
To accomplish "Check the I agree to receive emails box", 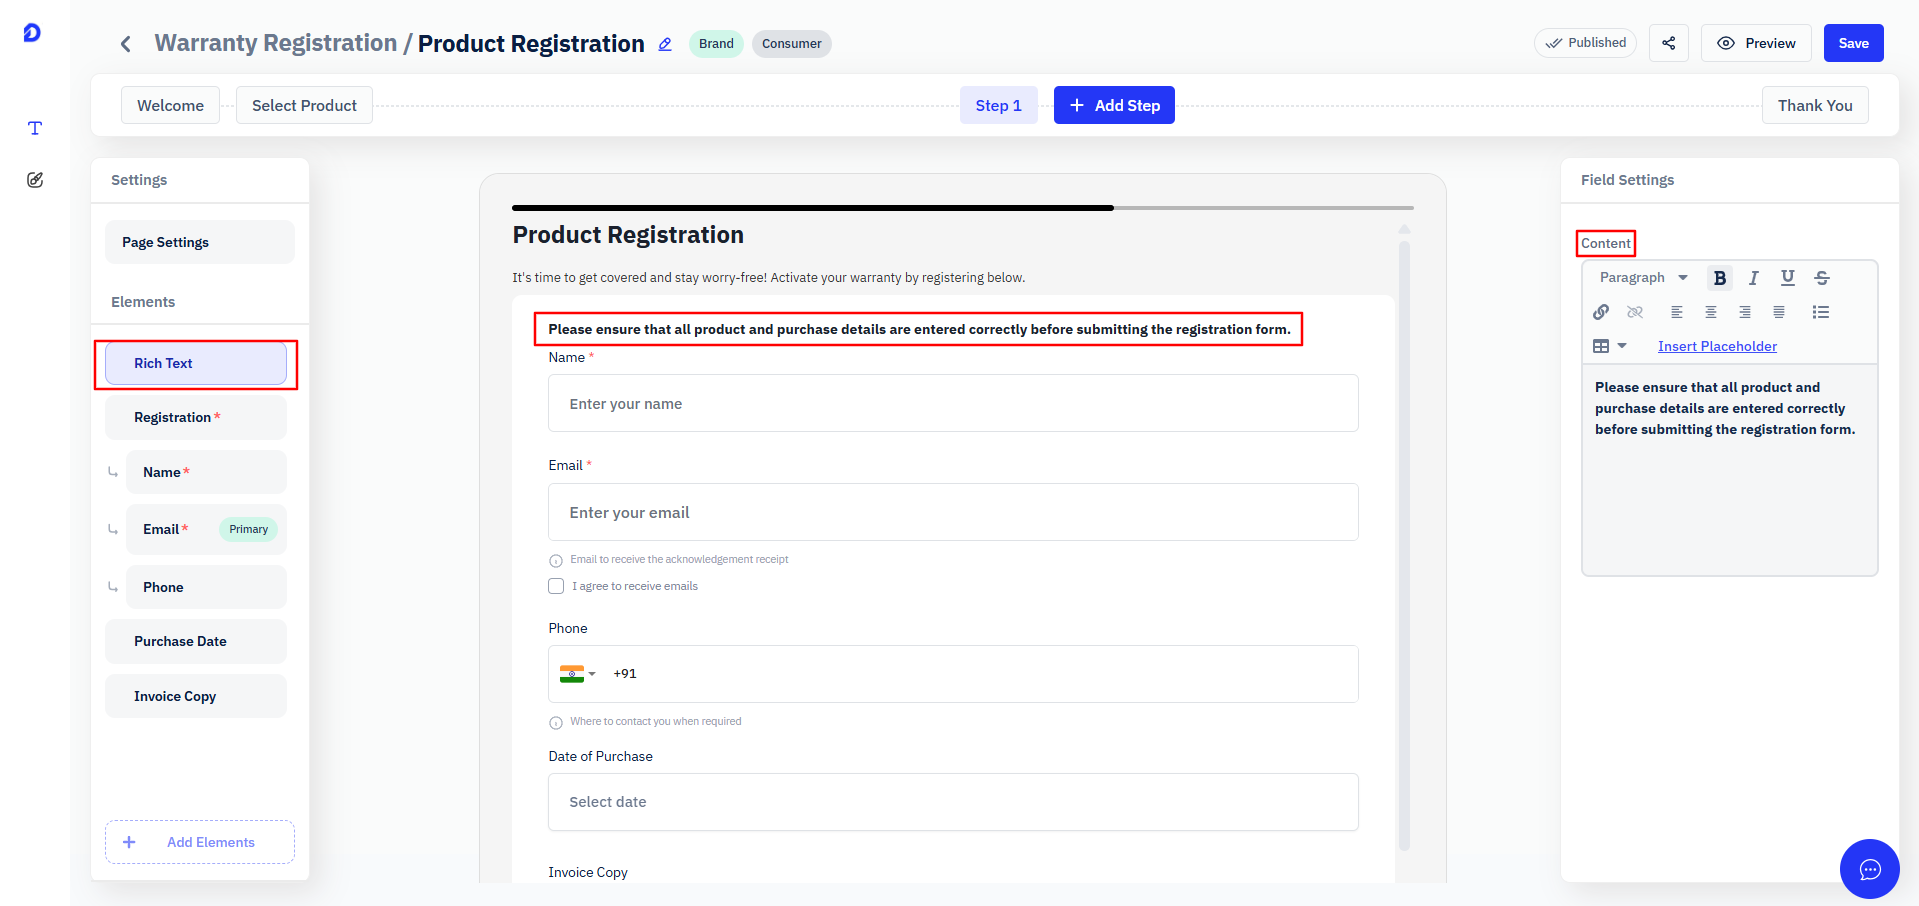I will point(556,586).
